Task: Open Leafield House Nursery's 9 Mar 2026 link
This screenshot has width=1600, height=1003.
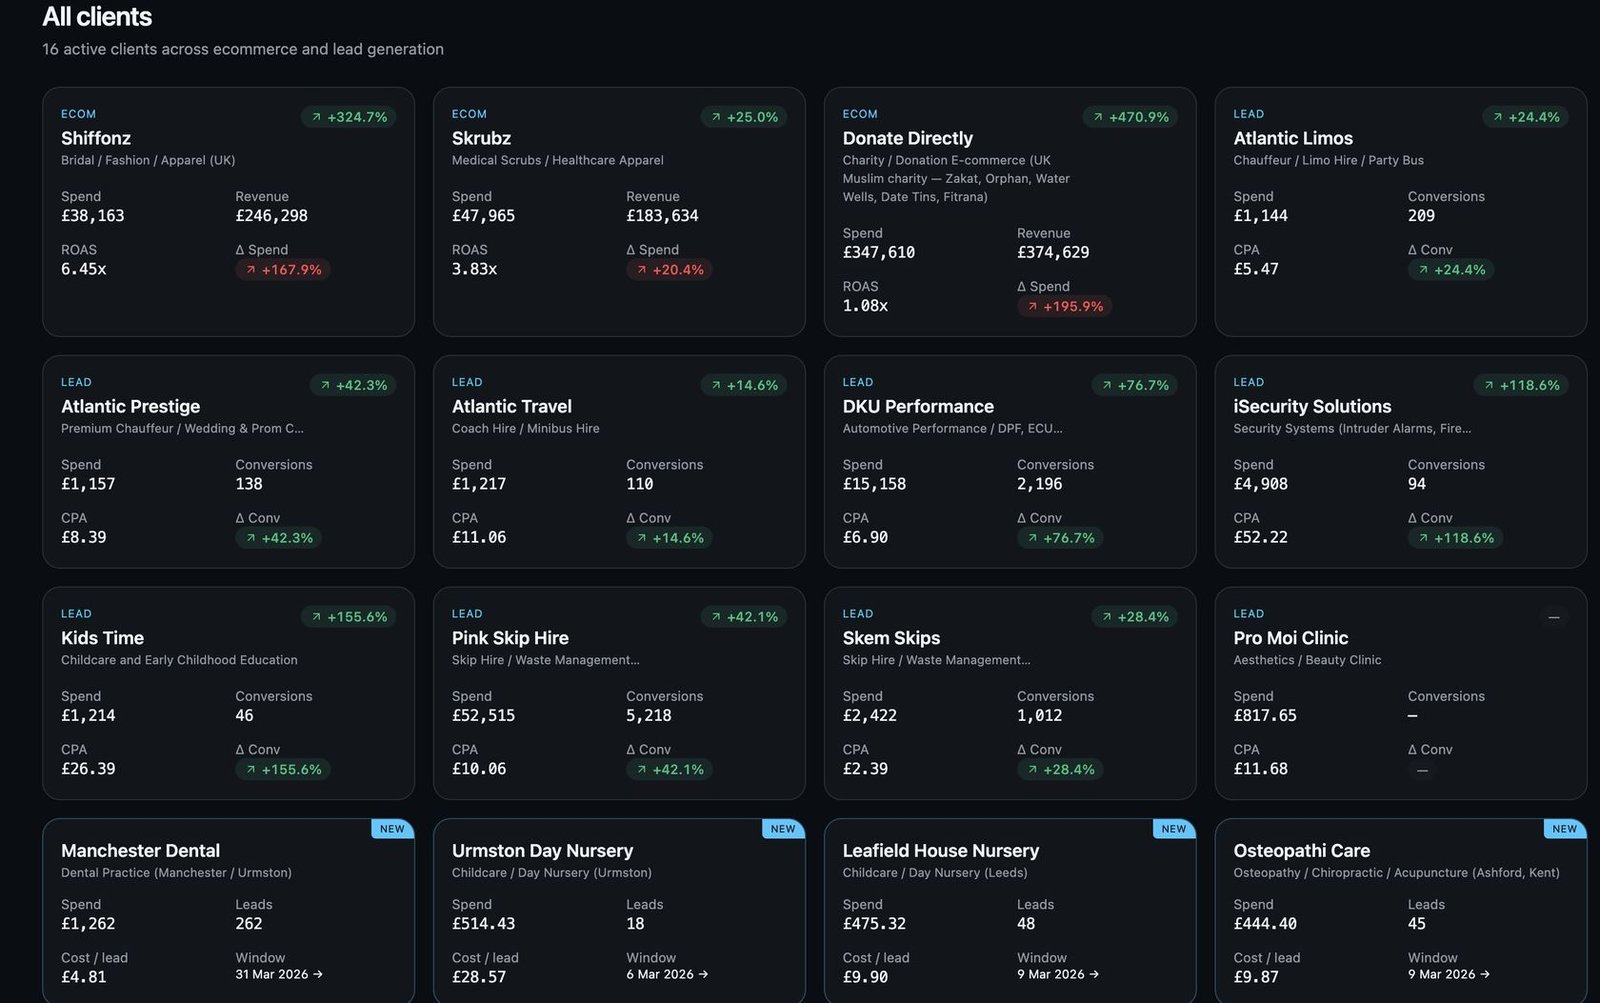Action: (x=1058, y=974)
